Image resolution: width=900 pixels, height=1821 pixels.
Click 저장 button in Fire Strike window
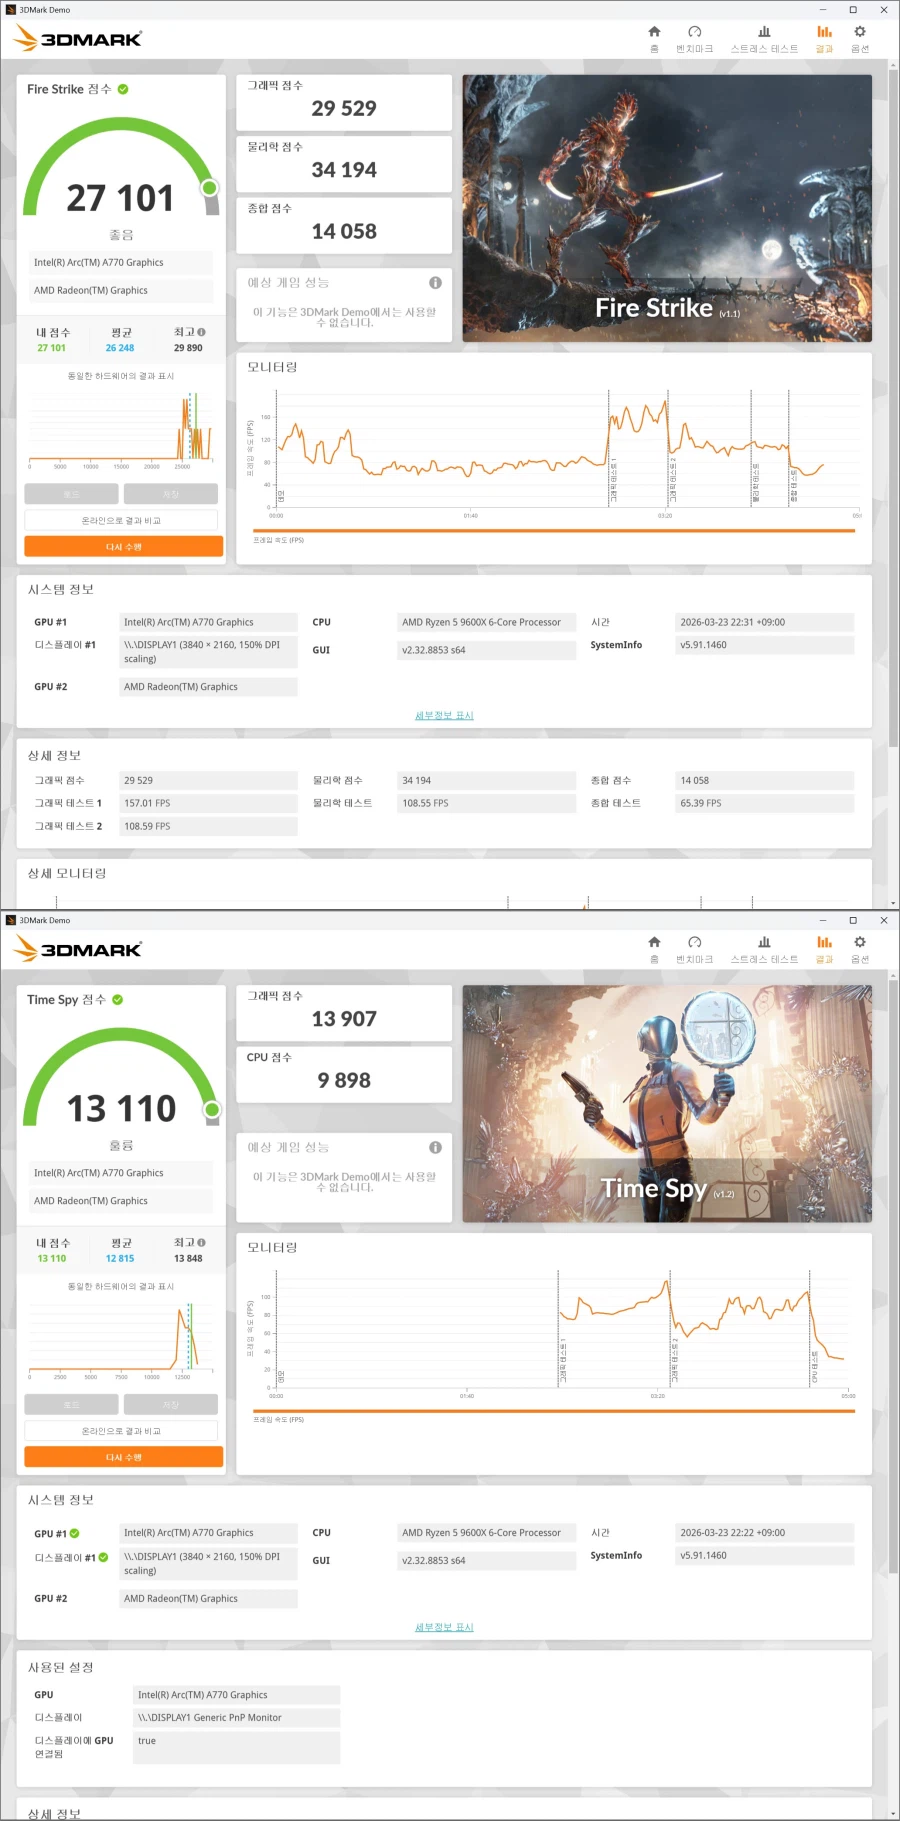click(x=170, y=494)
